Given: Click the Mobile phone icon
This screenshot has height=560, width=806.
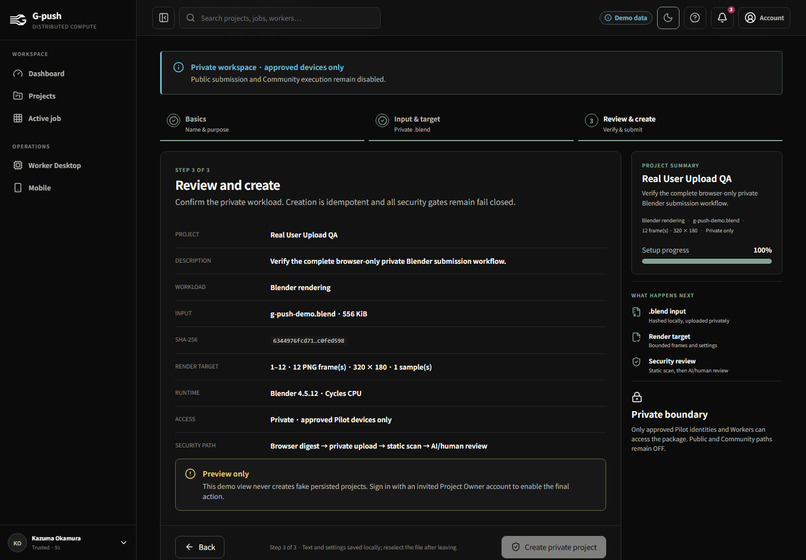Looking at the screenshot, I should (x=18, y=188).
